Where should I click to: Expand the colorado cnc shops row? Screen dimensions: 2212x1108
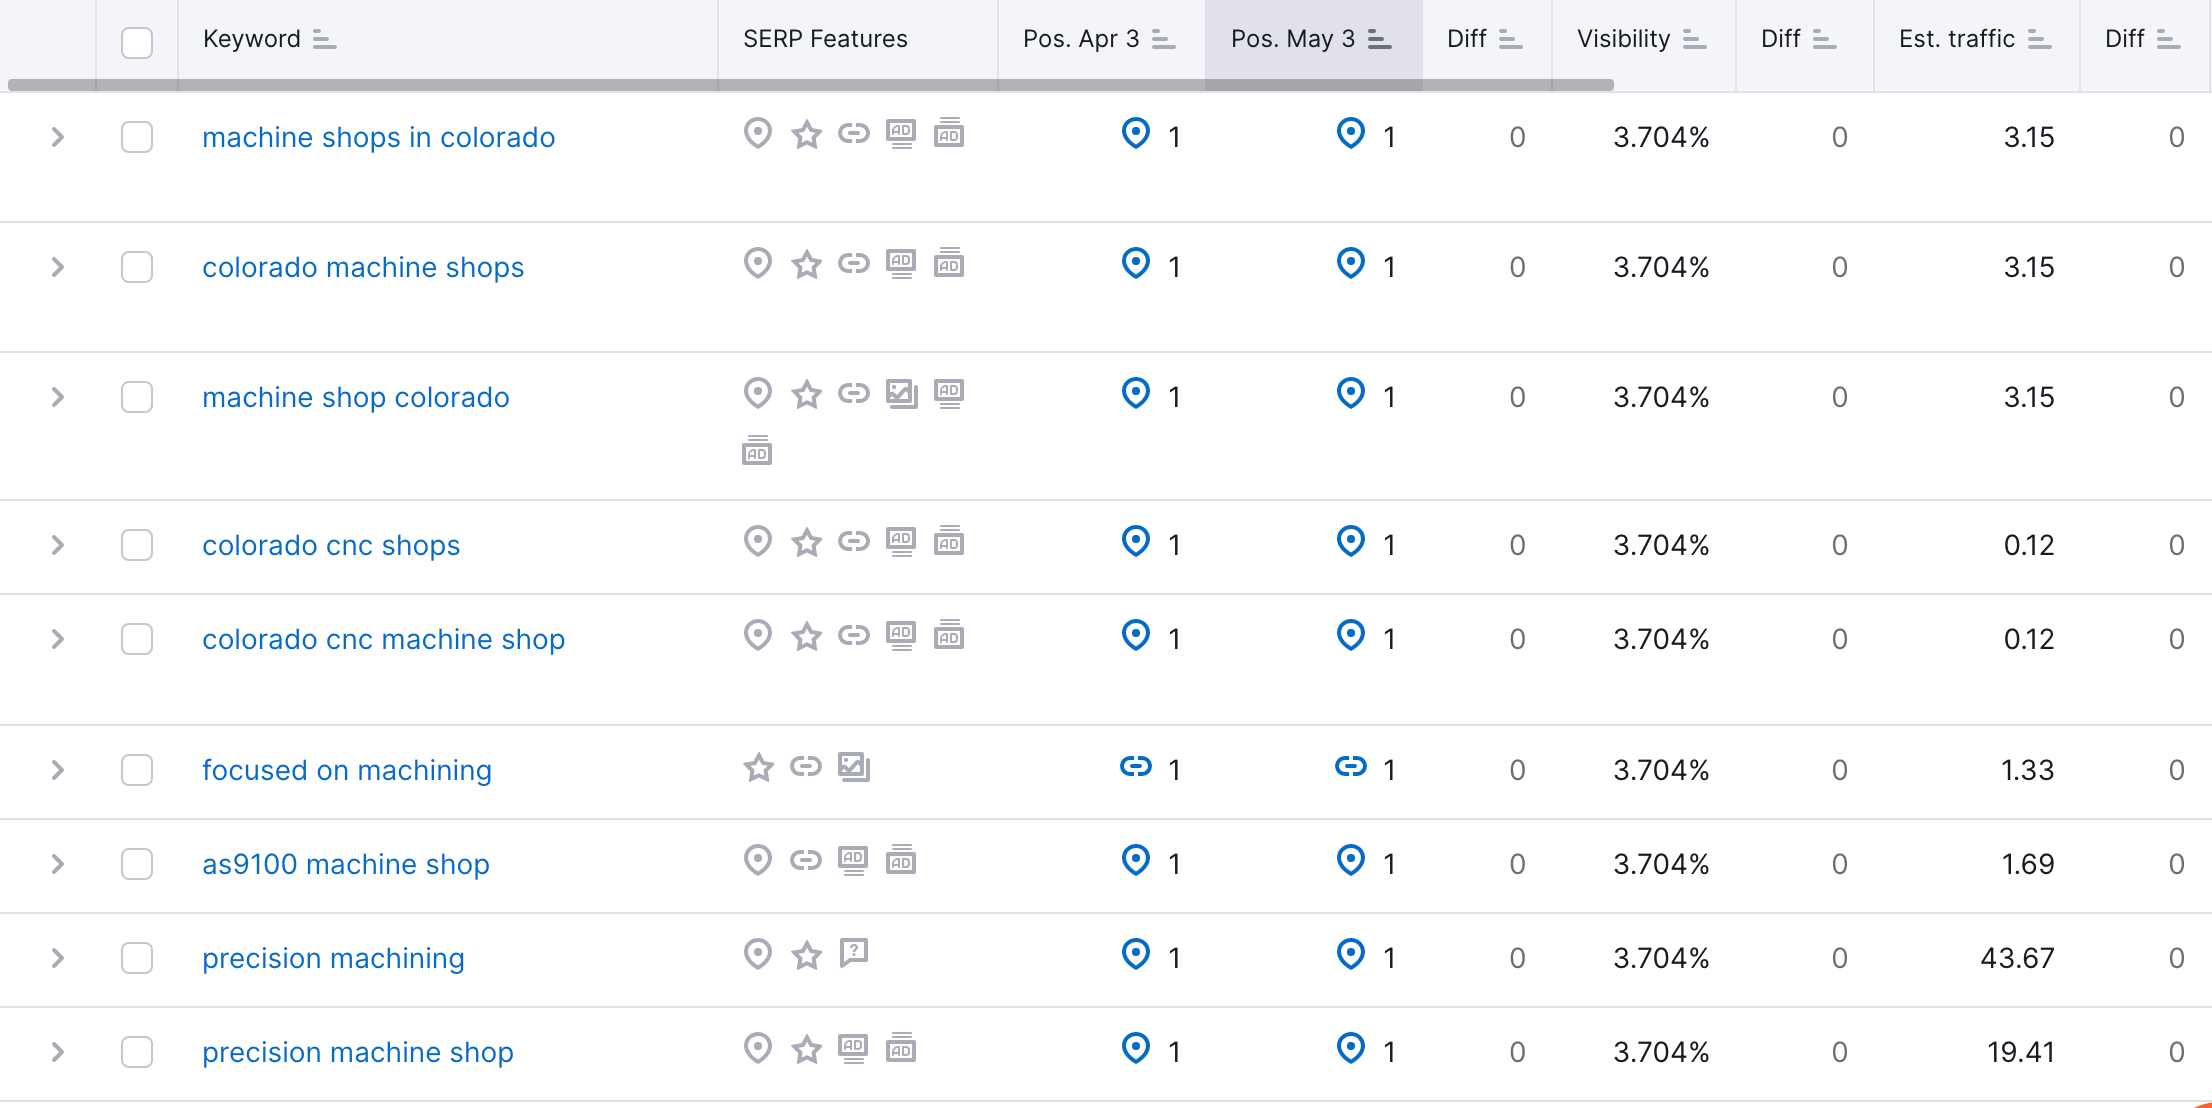click(58, 545)
